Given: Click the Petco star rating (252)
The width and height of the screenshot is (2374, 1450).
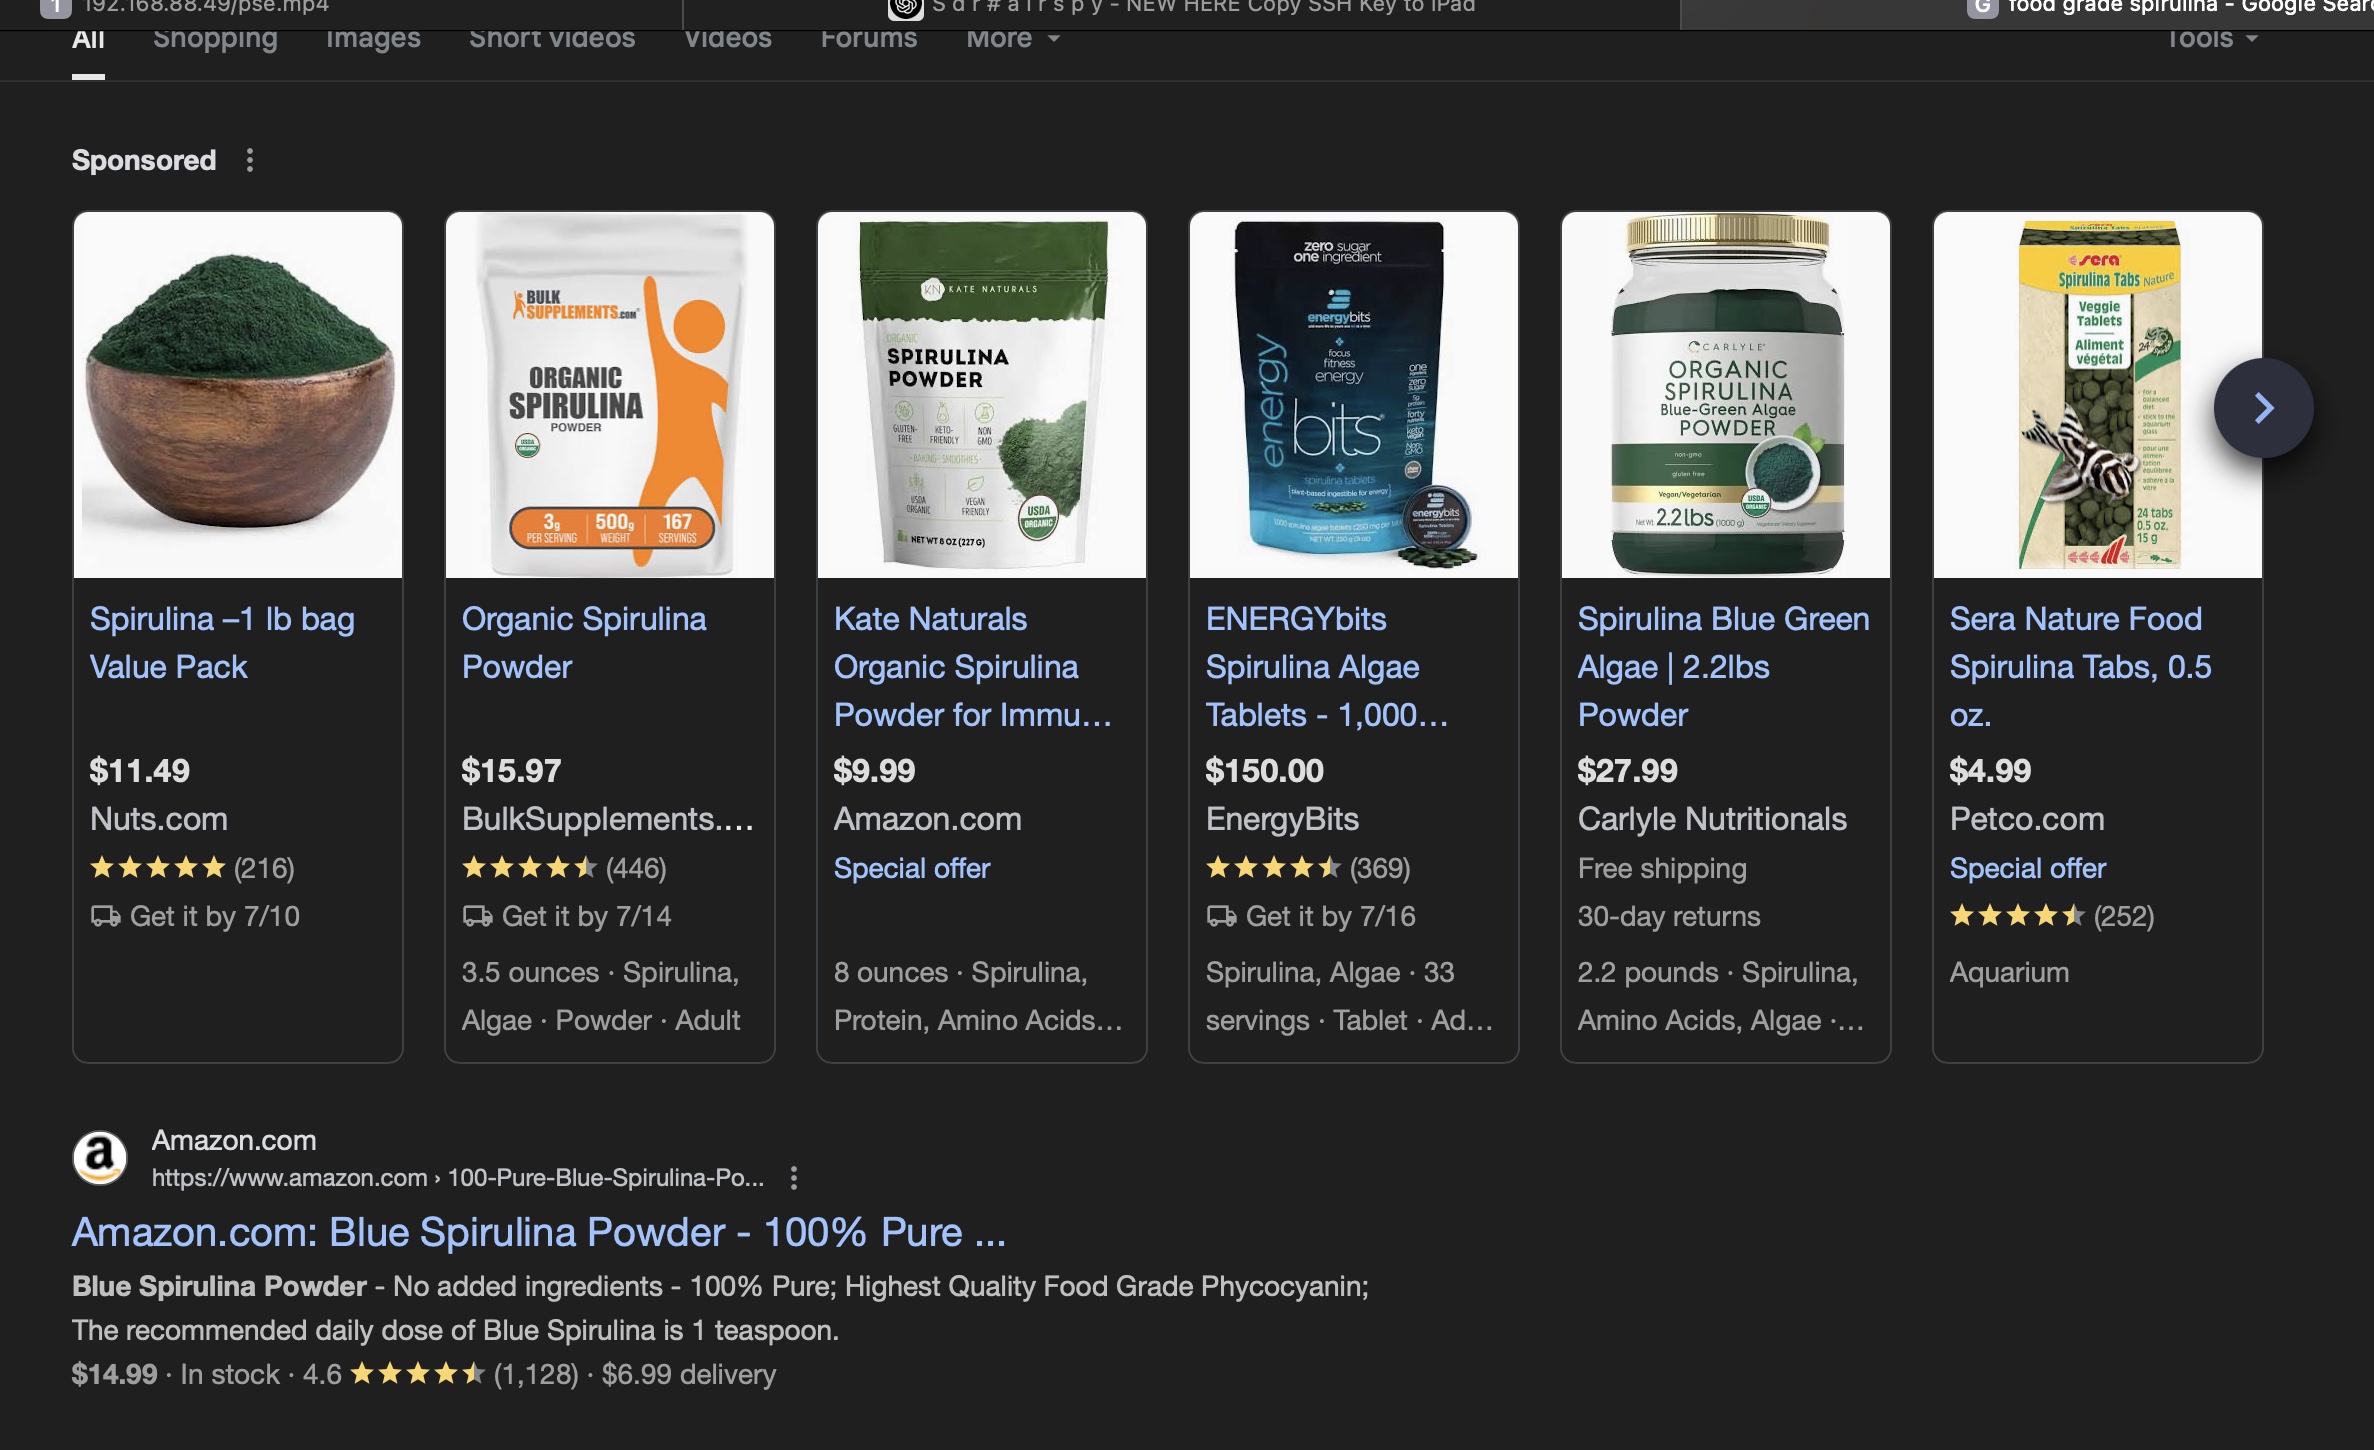Looking at the screenshot, I should pos(2052,916).
